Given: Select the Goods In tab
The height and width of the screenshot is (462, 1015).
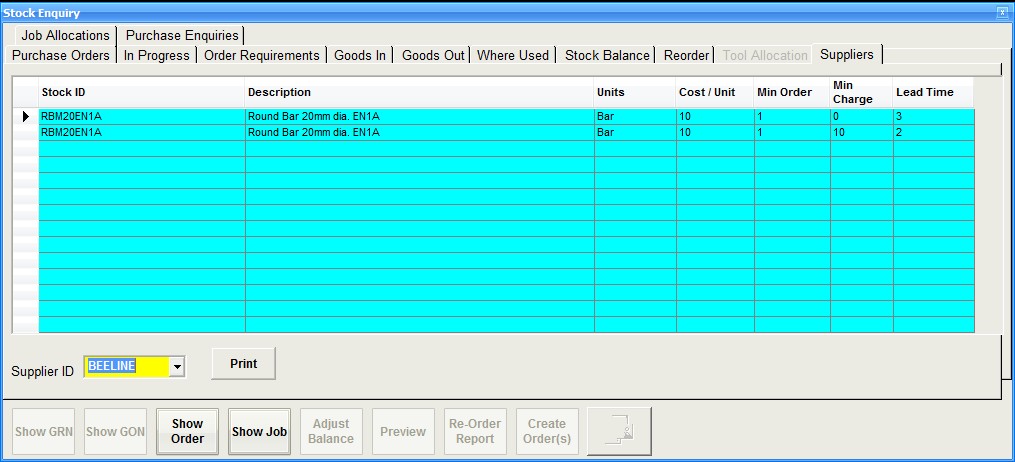Looking at the screenshot, I should tap(360, 55).
